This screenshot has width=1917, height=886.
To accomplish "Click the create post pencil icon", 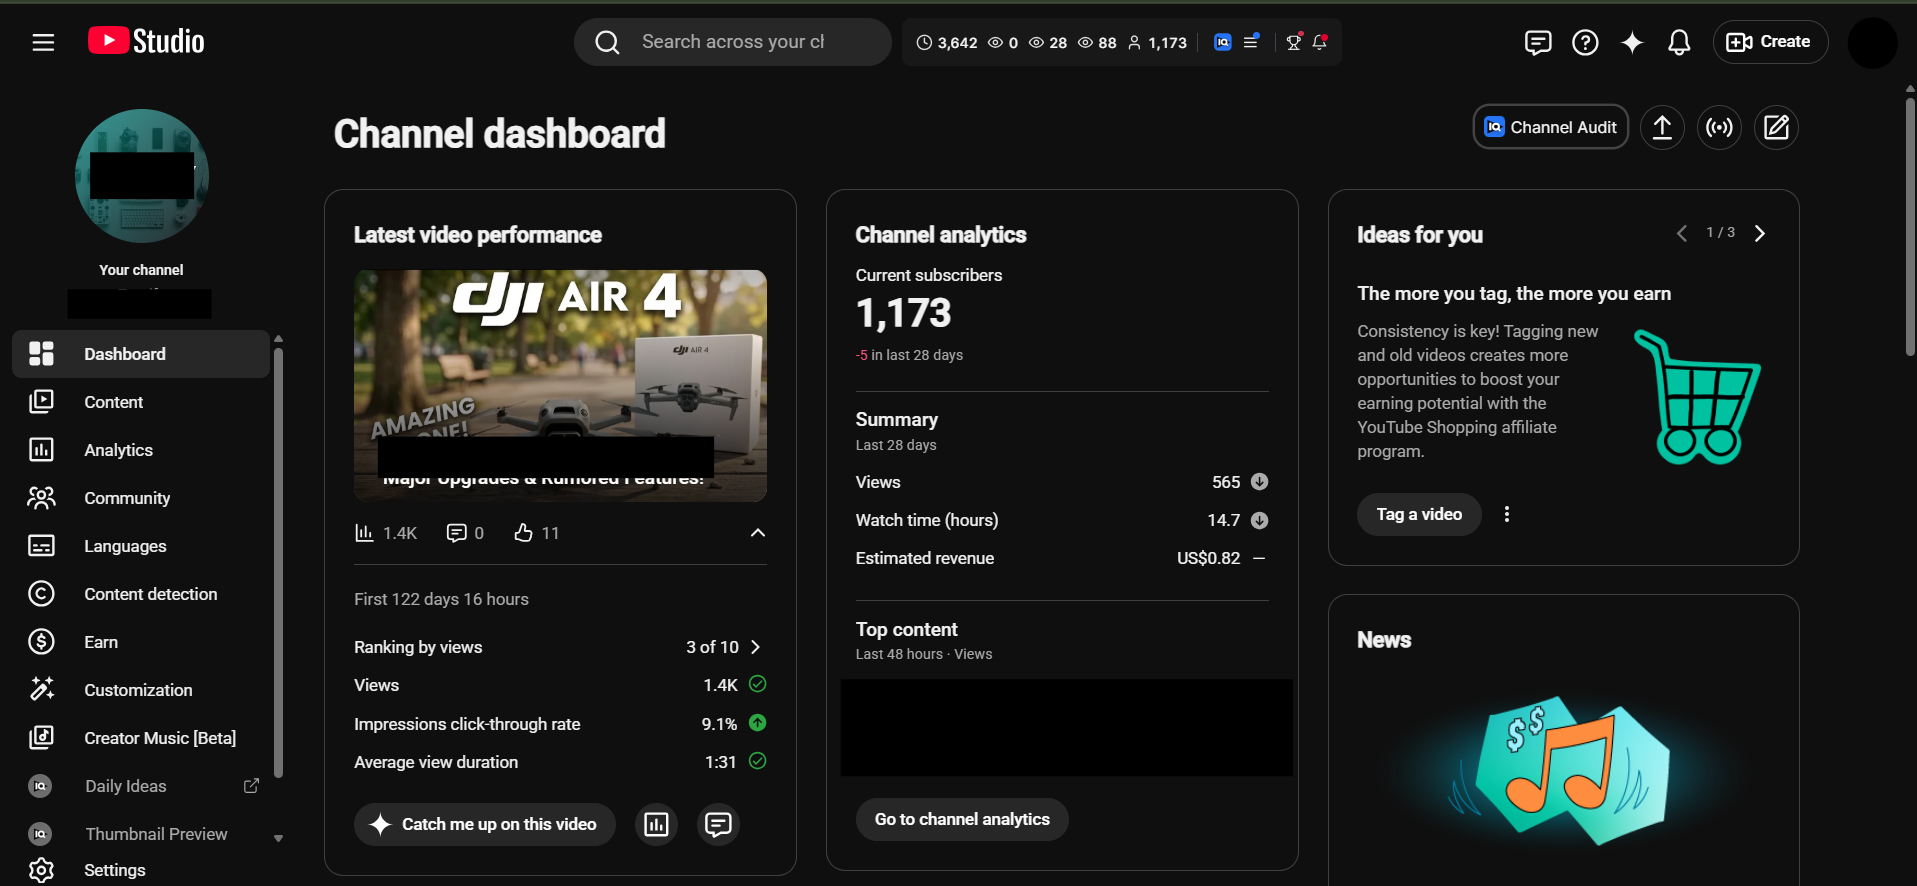I will click(1777, 127).
